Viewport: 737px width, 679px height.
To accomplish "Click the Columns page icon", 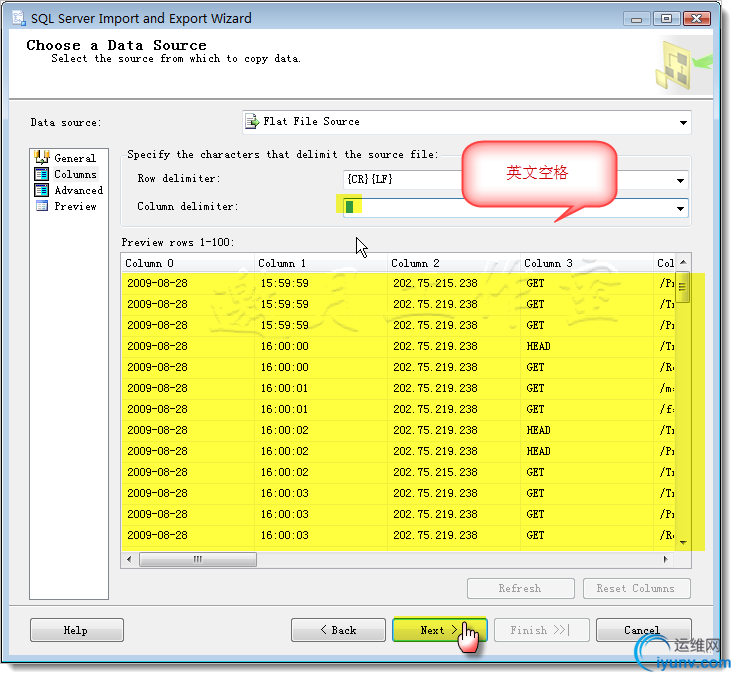I will pyautogui.click(x=42, y=174).
